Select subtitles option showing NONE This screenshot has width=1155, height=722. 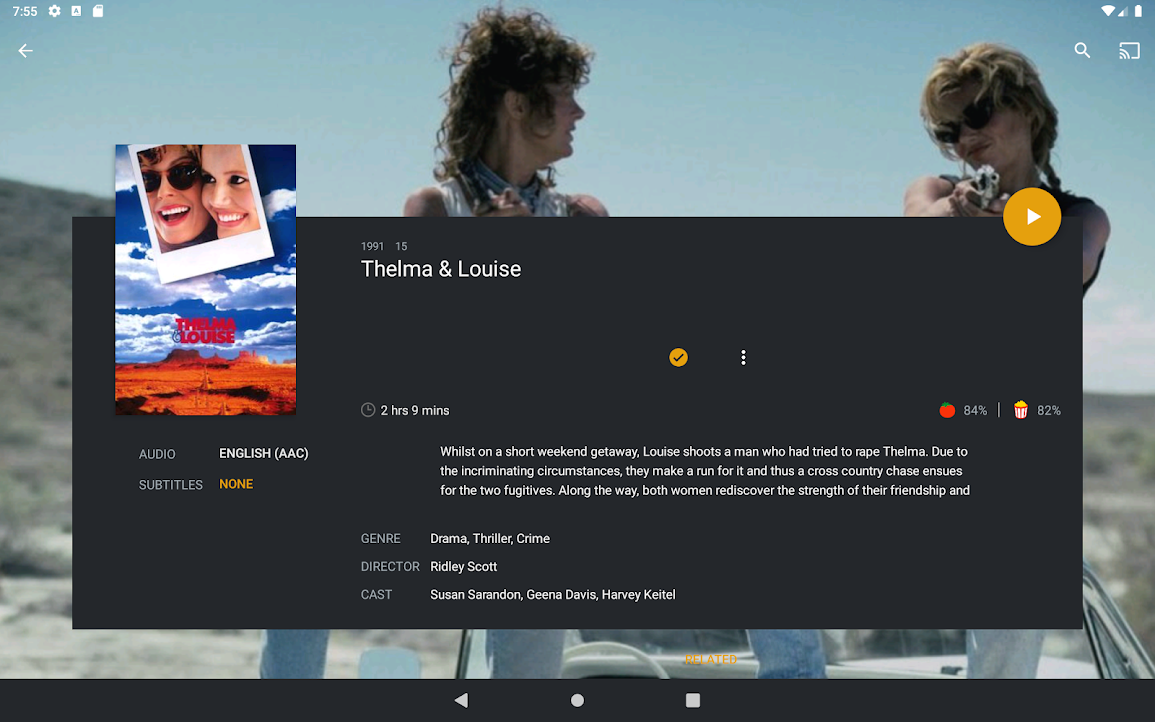[236, 484]
